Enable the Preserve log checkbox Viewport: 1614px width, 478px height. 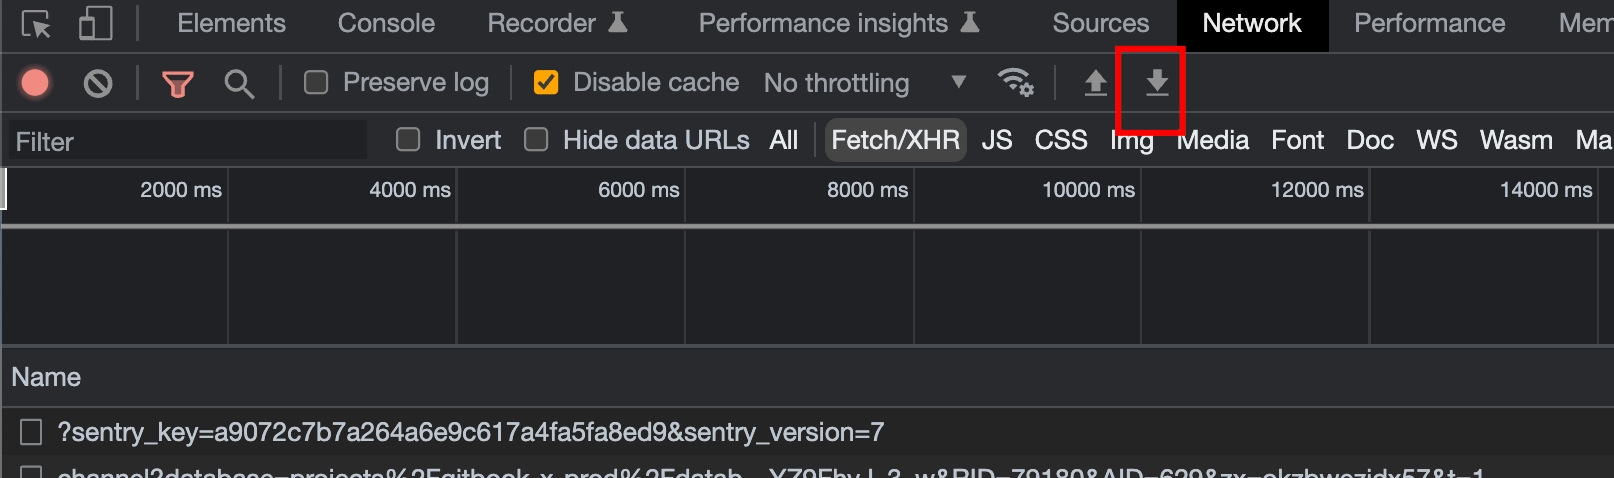316,82
